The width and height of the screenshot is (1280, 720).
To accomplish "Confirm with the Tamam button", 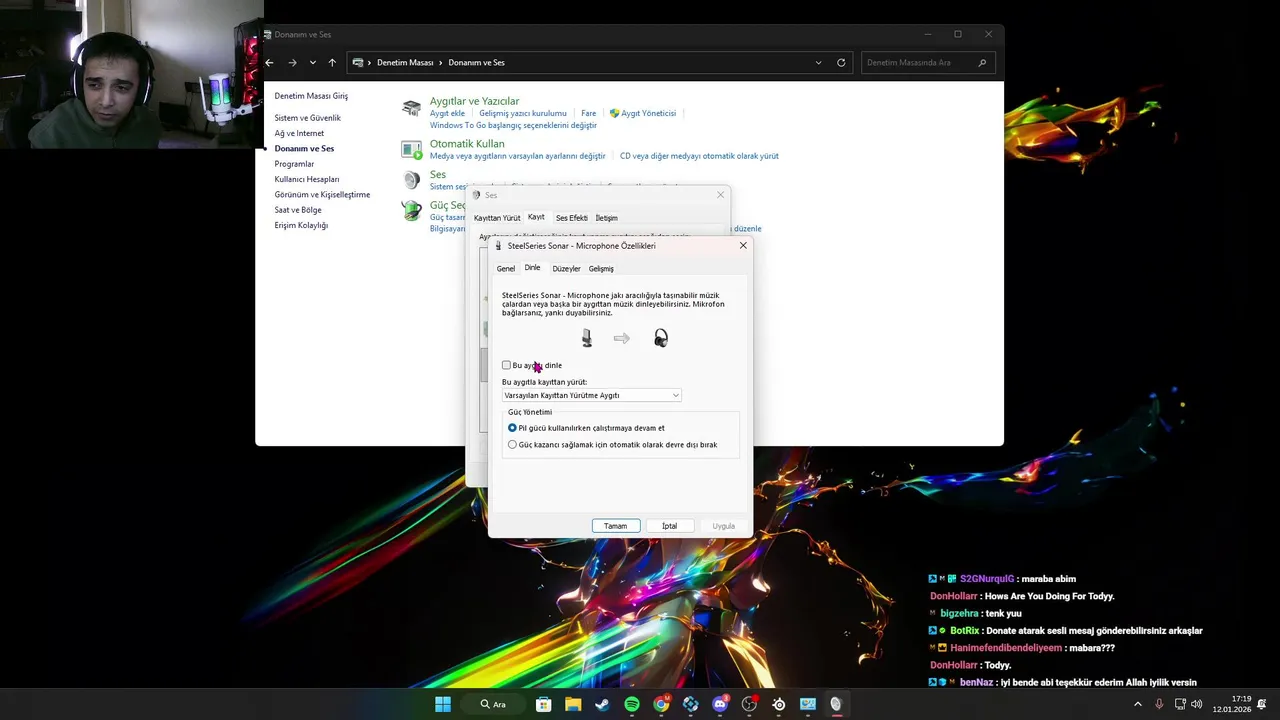I will point(615,526).
